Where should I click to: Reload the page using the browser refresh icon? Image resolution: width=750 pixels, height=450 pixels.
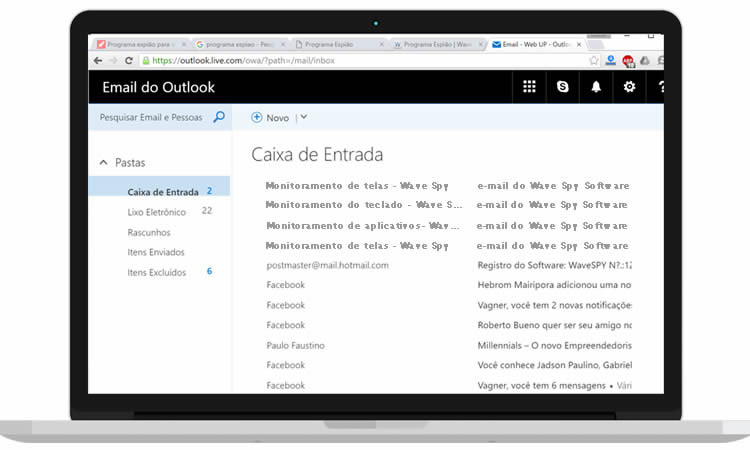click(129, 61)
